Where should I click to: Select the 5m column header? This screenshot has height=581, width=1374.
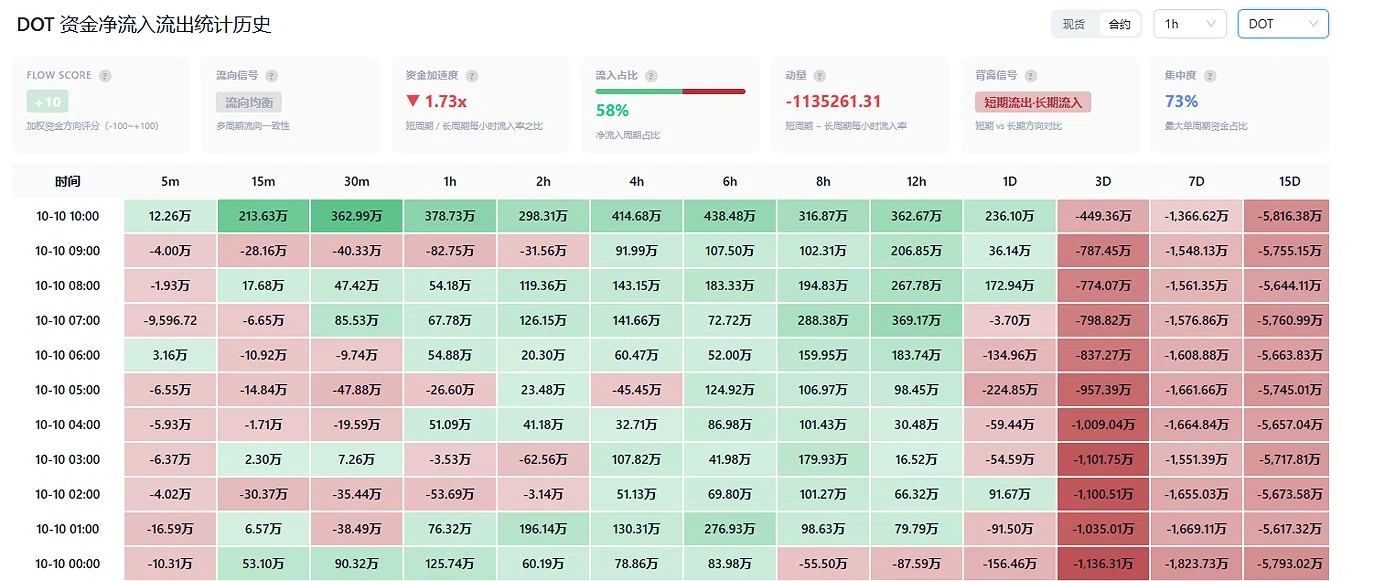point(170,181)
